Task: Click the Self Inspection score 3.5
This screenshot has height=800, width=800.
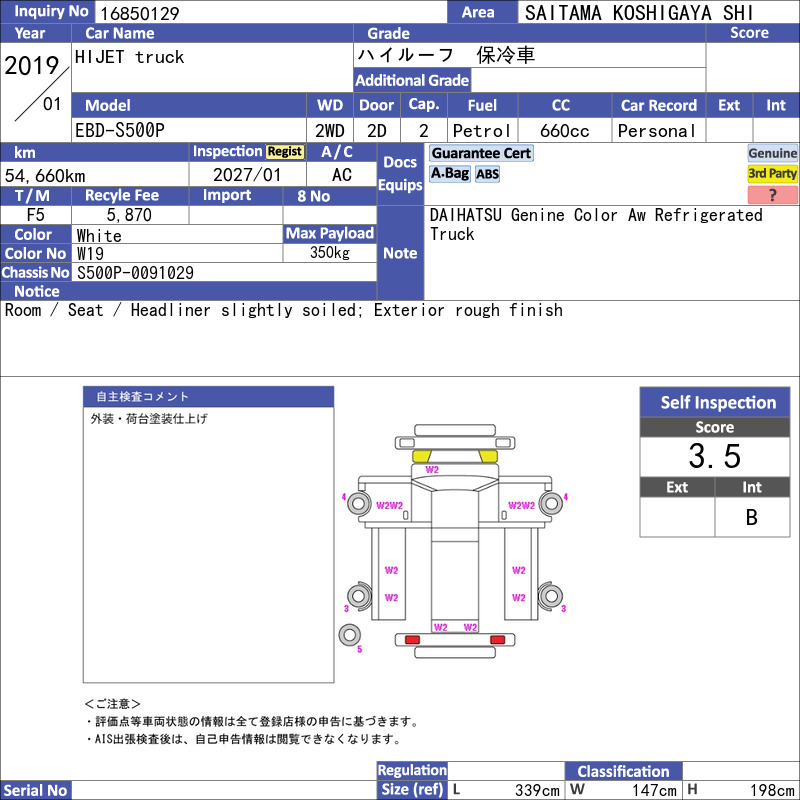Action: pyautogui.click(x=714, y=456)
